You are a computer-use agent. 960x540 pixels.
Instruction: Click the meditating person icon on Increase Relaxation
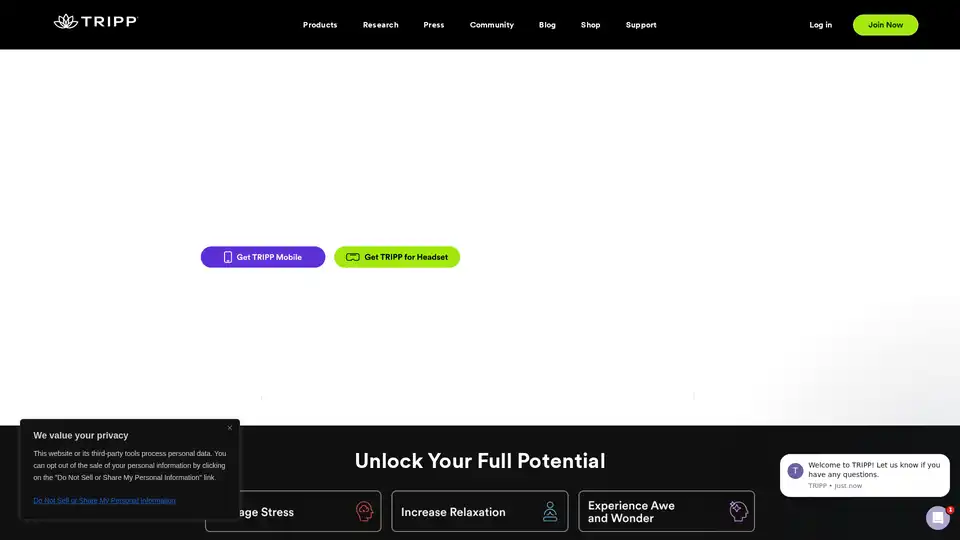550,512
